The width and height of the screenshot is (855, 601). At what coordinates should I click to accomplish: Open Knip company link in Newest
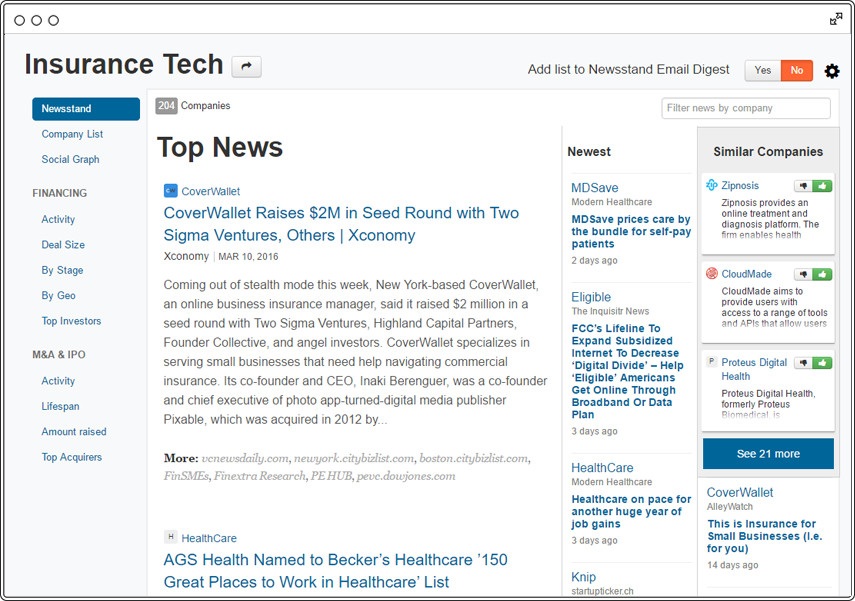pyautogui.click(x=583, y=577)
